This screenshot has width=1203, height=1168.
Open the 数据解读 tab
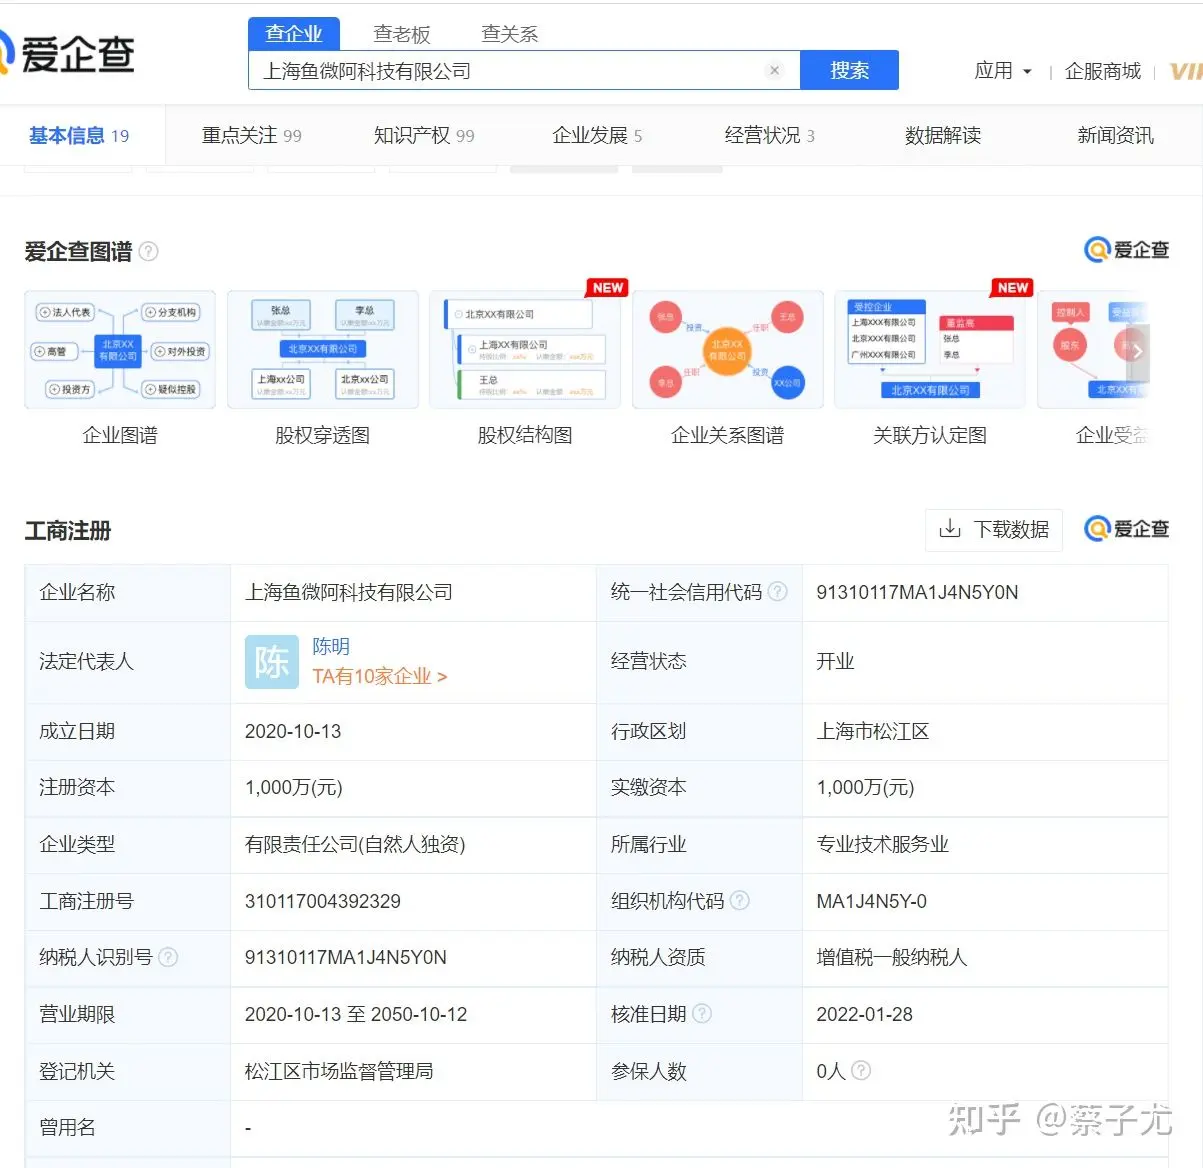pyautogui.click(x=943, y=135)
